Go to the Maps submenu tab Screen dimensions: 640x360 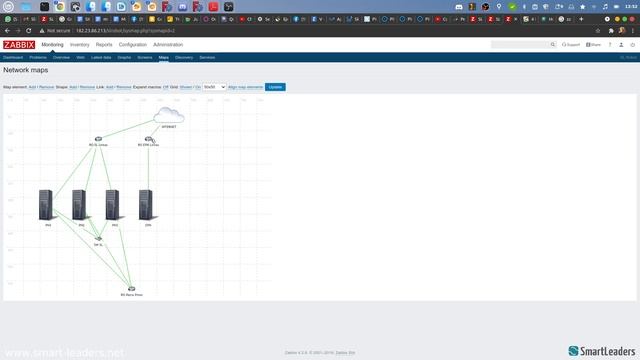[x=164, y=58]
